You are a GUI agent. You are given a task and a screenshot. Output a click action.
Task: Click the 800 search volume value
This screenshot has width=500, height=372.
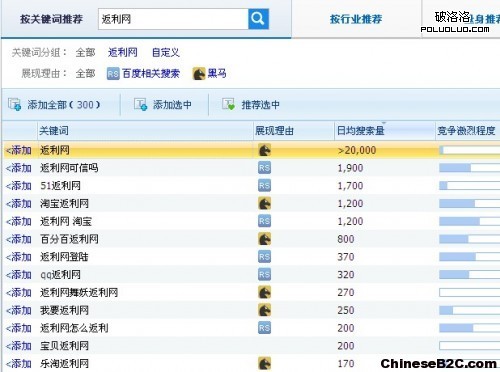coord(346,239)
